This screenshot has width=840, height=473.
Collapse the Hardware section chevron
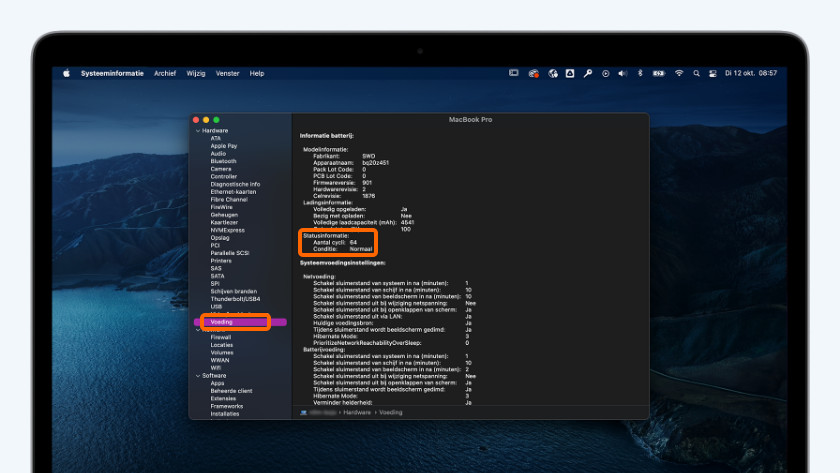pyautogui.click(x=198, y=131)
